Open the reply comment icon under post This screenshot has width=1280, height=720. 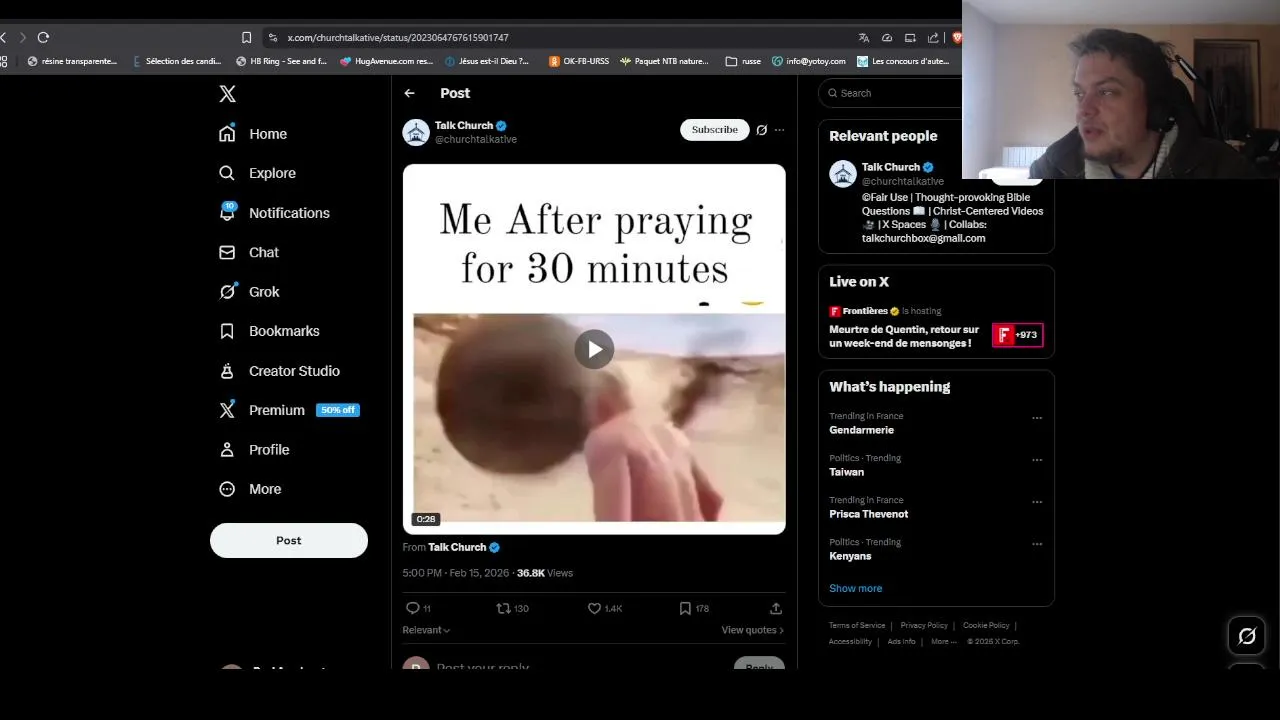pos(412,608)
